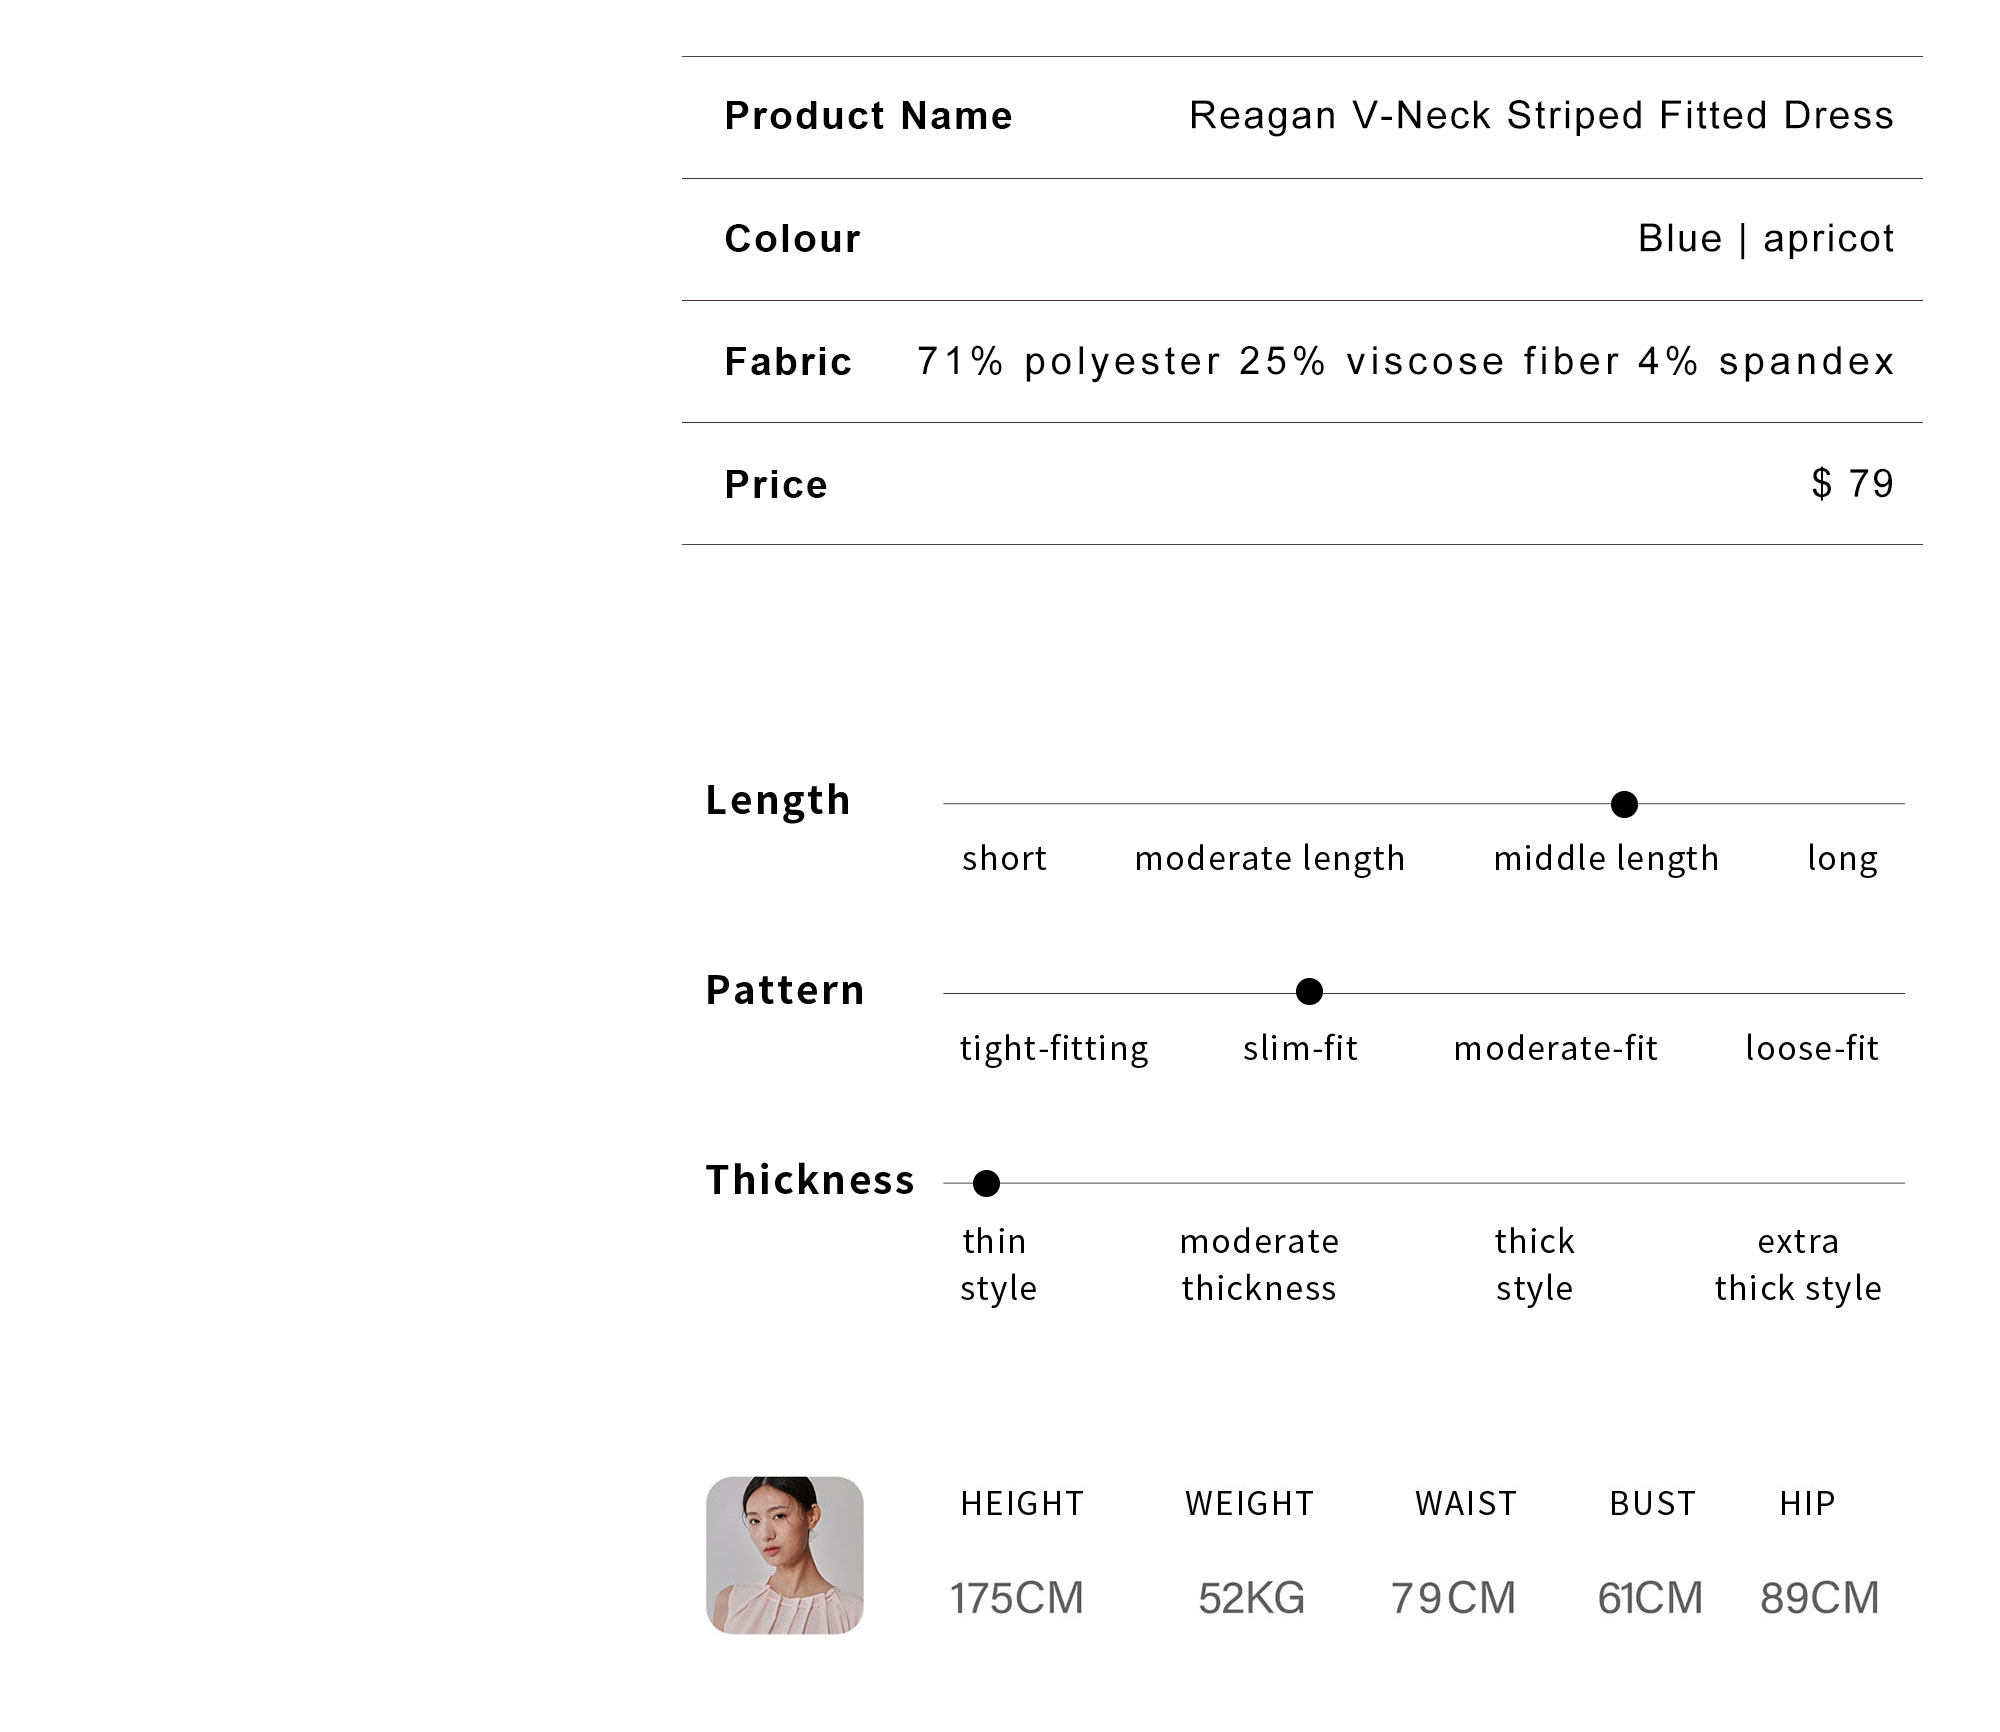Click the fabric composition text
This screenshot has width=2000, height=1732.
click(x=1405, y=361)
